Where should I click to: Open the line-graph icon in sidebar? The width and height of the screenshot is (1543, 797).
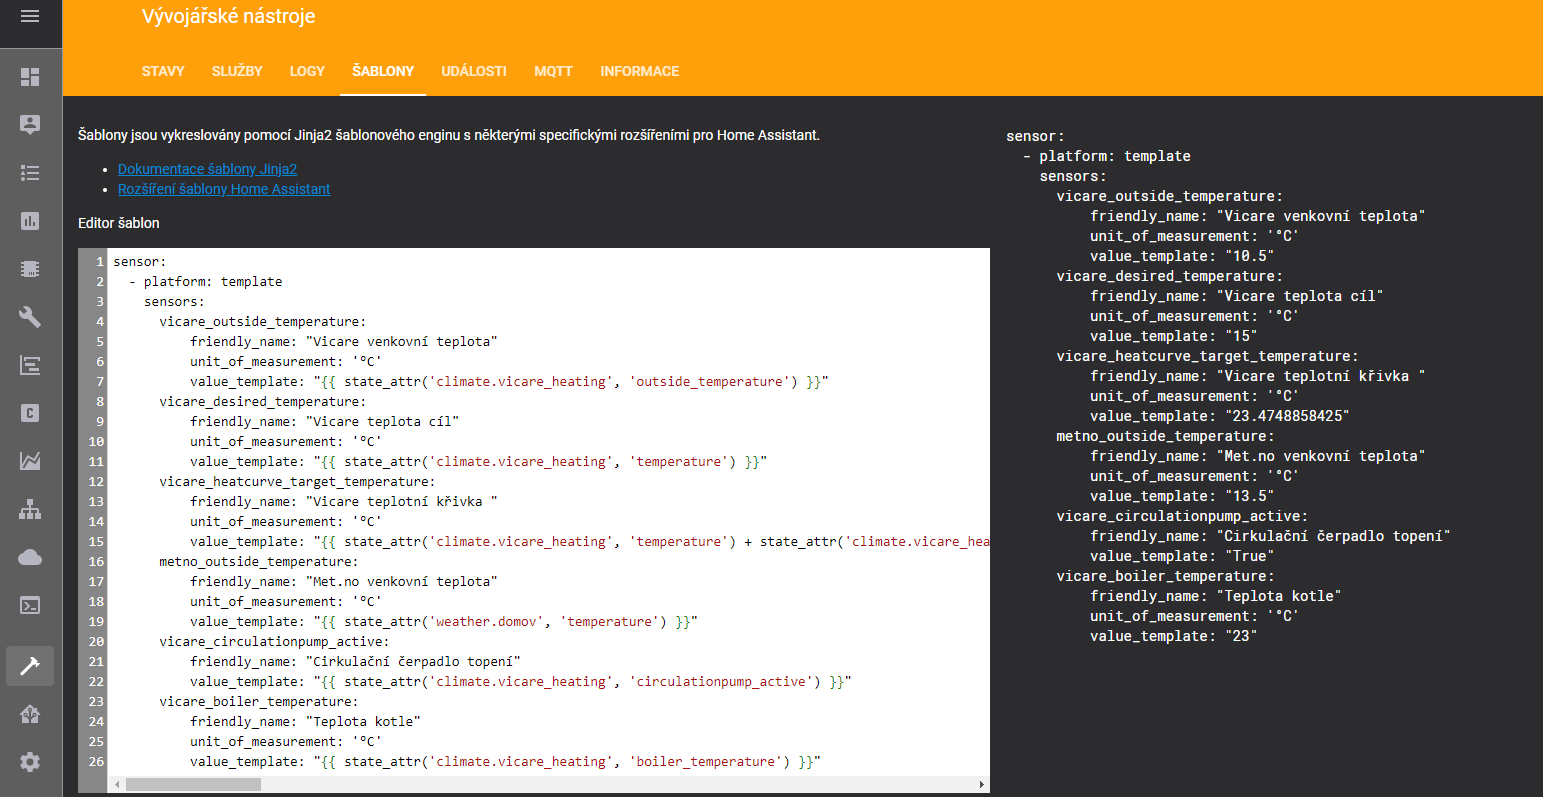tap(30, 461)
